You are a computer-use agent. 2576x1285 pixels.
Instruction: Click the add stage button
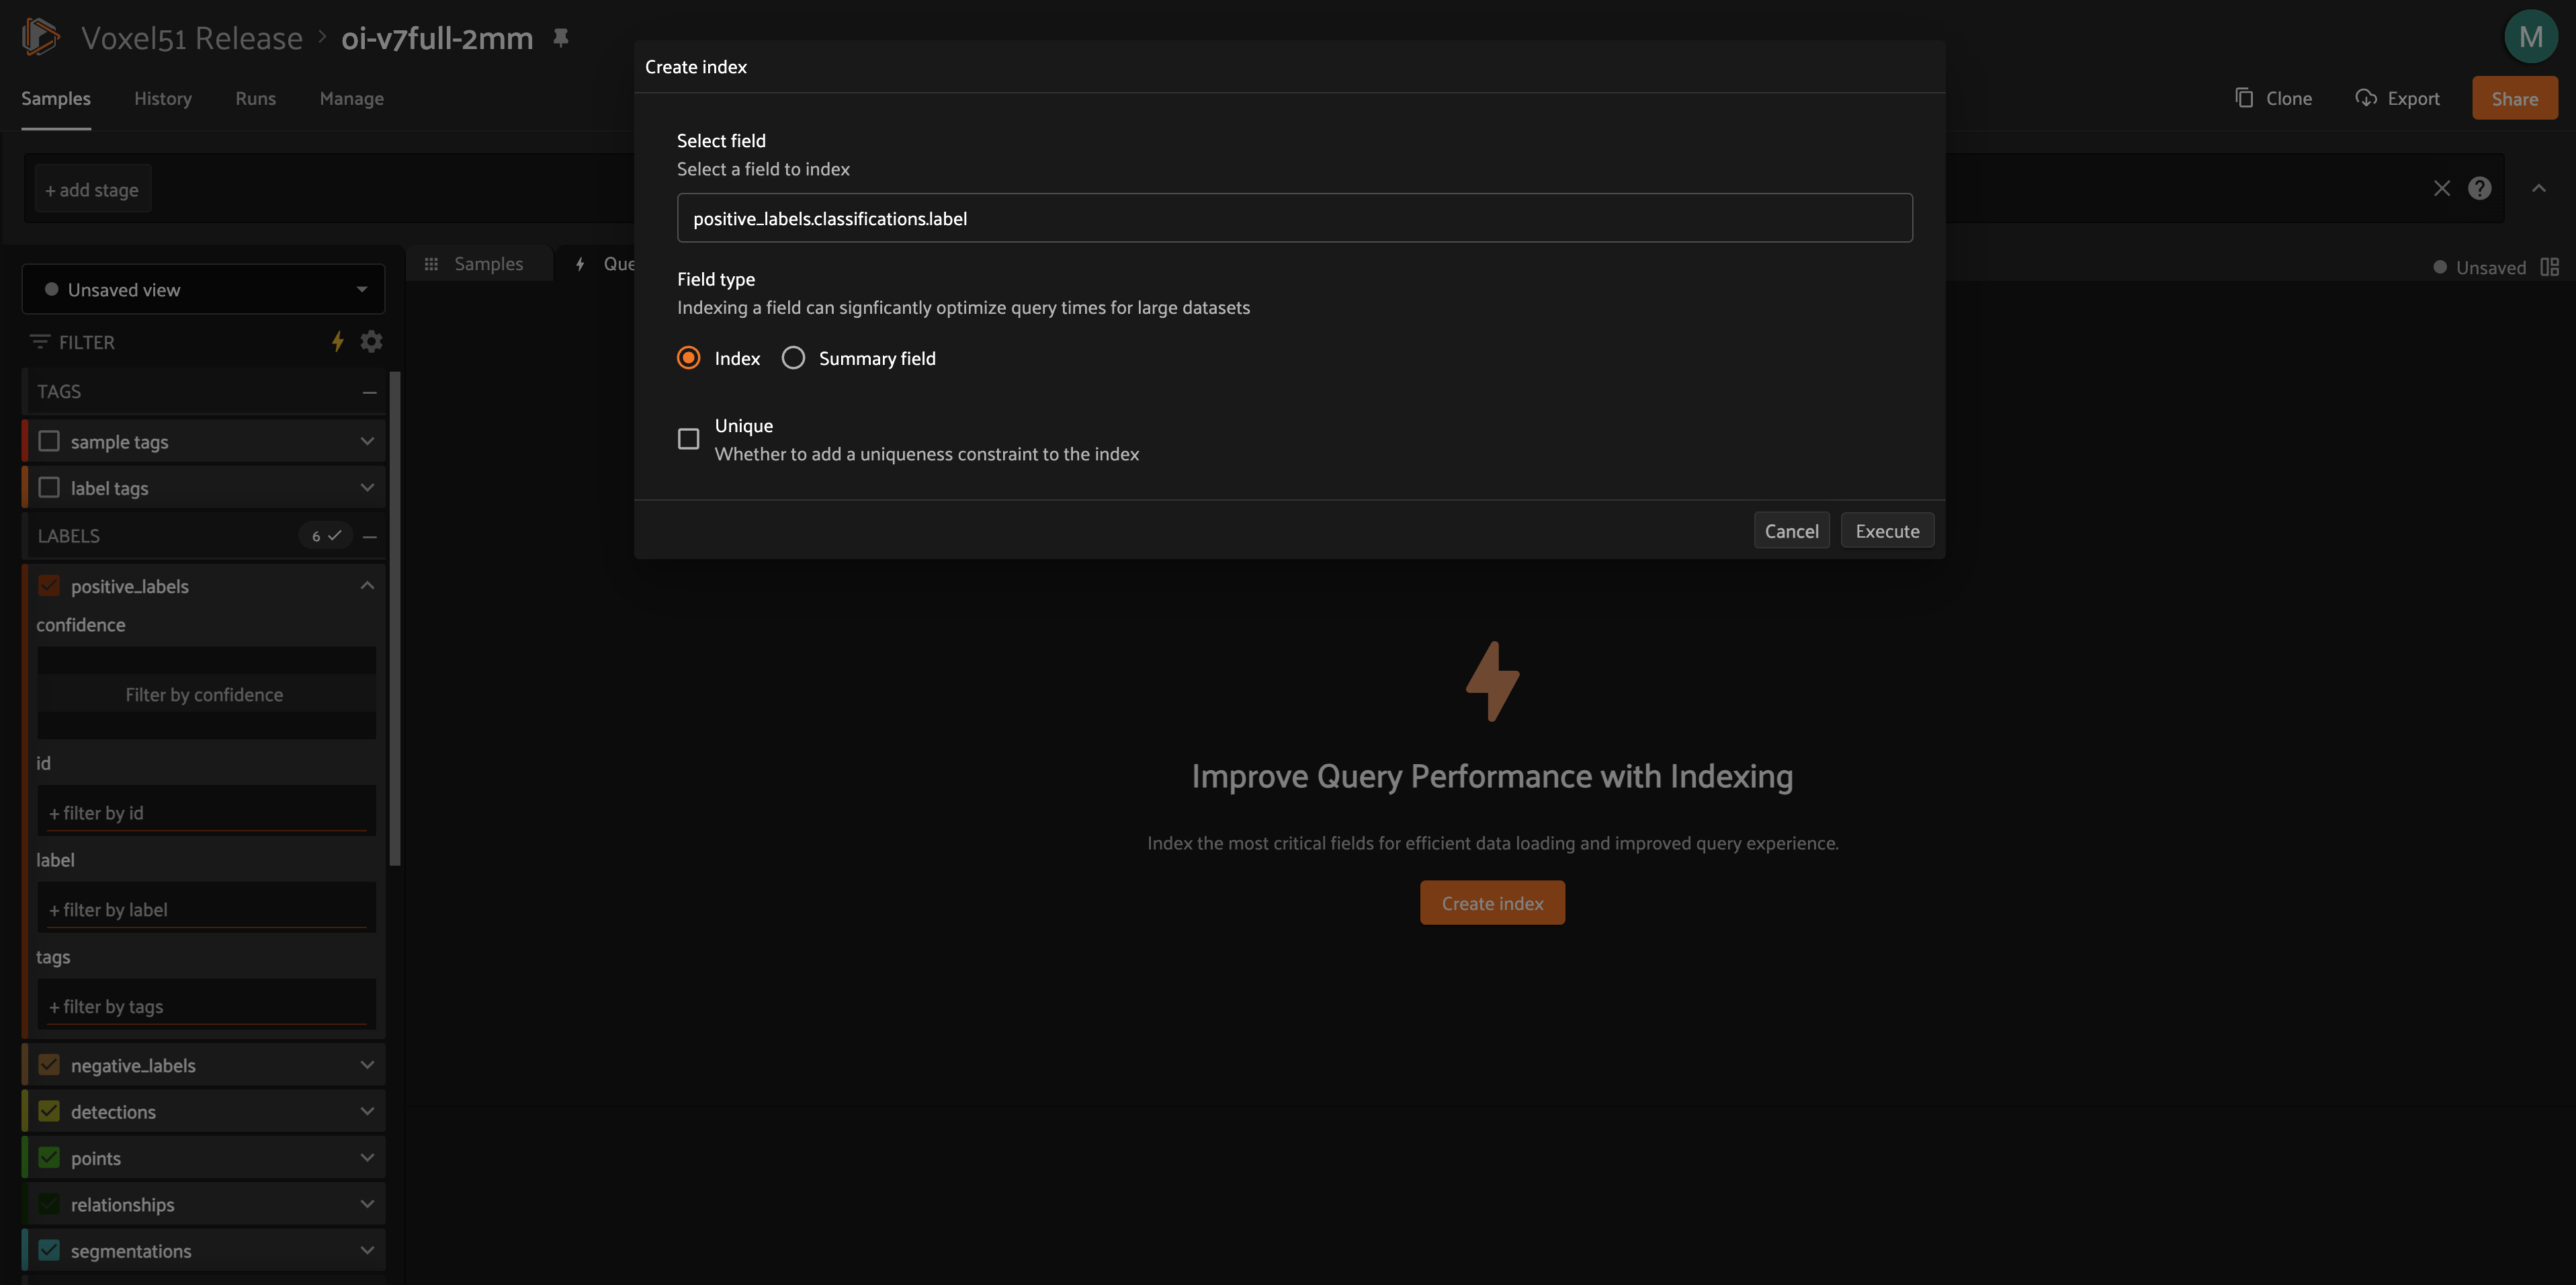[93, 189]
